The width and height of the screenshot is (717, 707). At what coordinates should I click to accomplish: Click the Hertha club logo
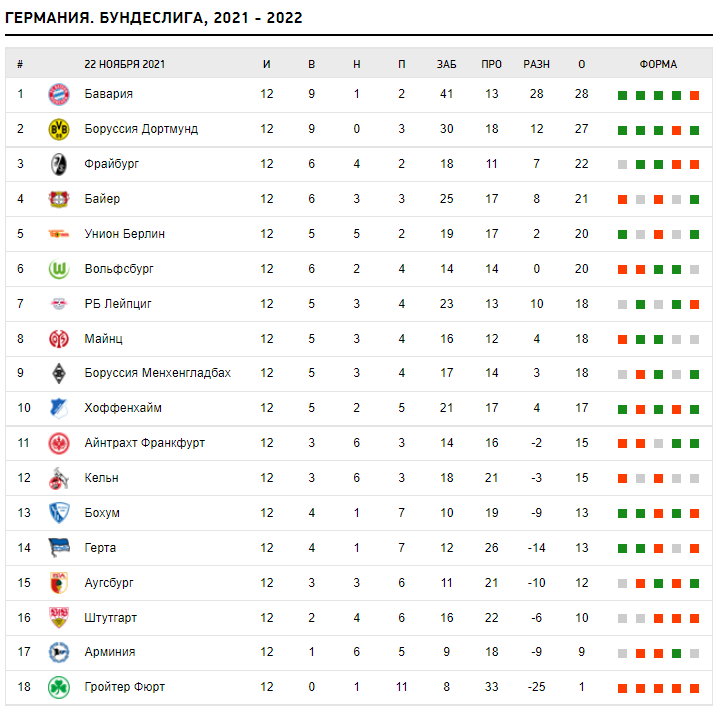pos(59,548)
